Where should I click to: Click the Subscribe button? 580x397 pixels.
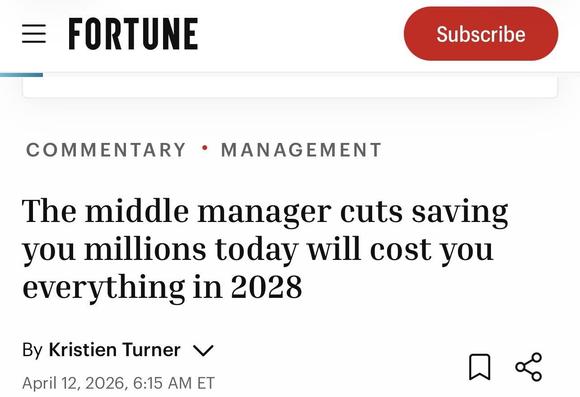click(x=481, y=34)
